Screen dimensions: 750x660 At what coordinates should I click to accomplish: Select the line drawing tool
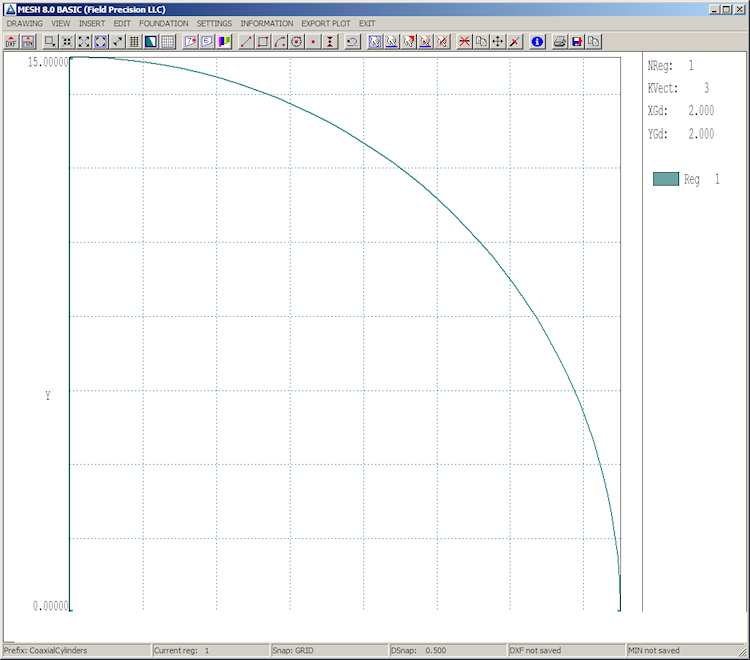tap(247, 42)
